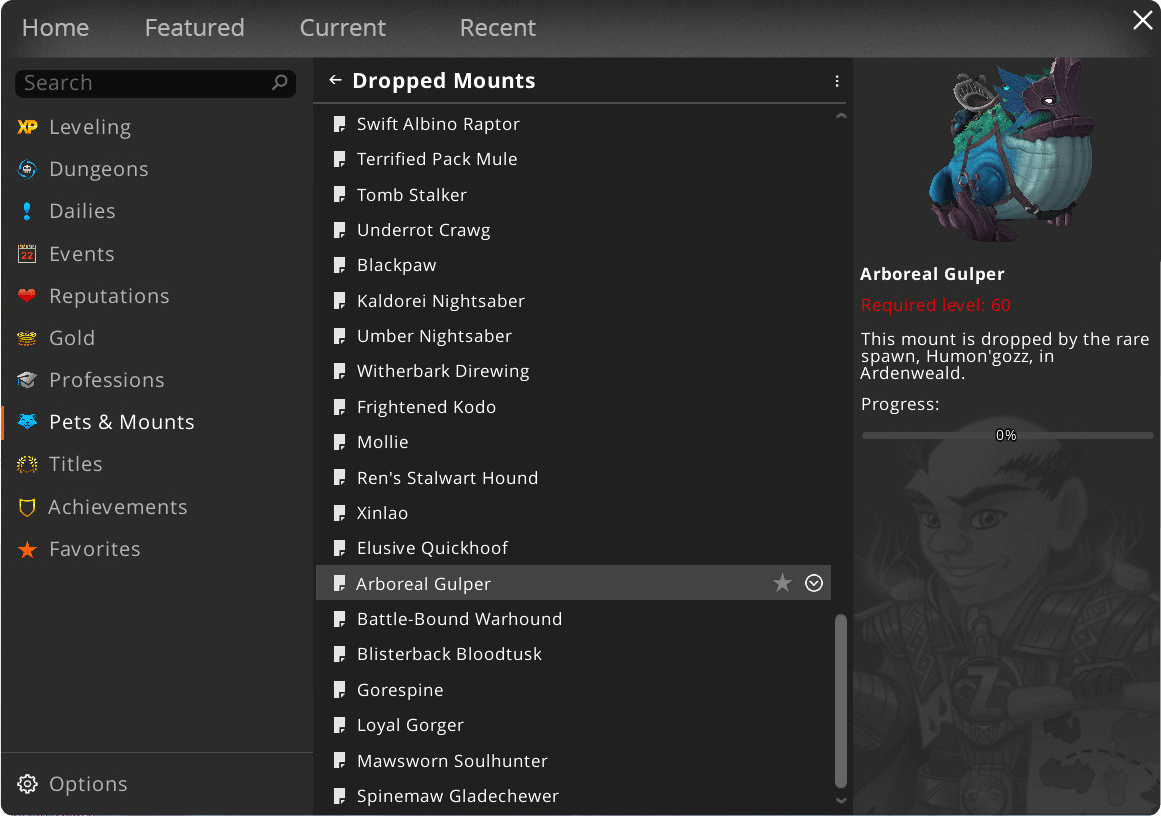Image resolution: width=1161 pixels, height=816 pixels.
Task: Open the Kaldorei Nightsaber guide
Action: 440,301
